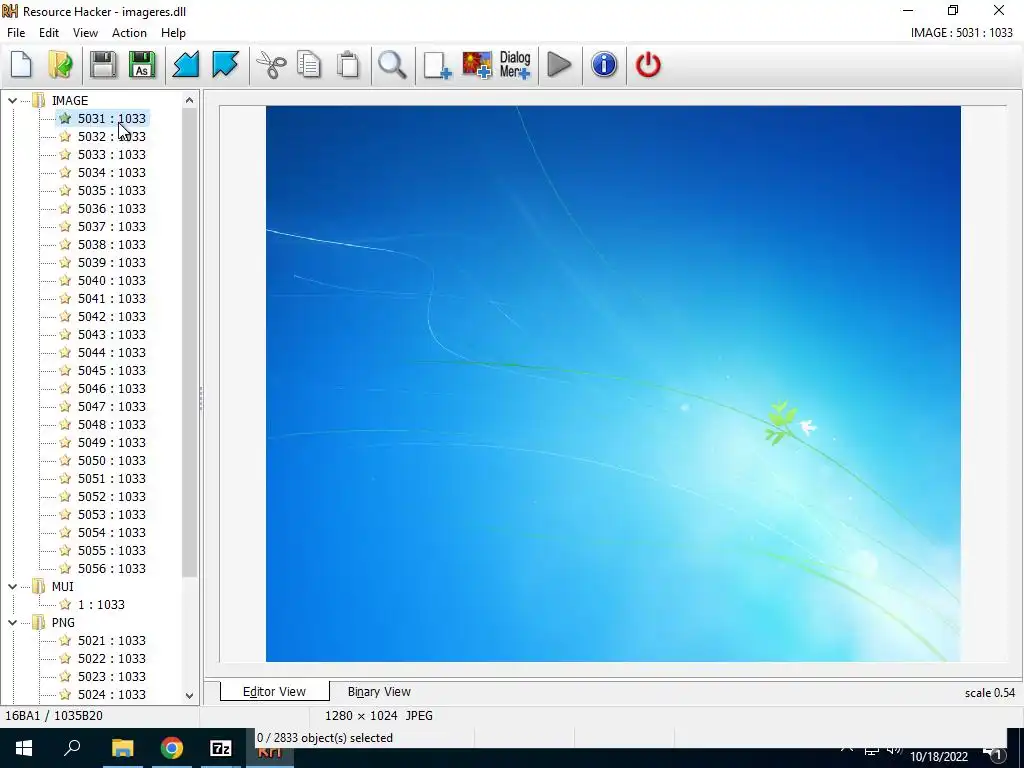The image size is (1024, 768).
Task: Open the blue Info icon
Action: [604, 65]
